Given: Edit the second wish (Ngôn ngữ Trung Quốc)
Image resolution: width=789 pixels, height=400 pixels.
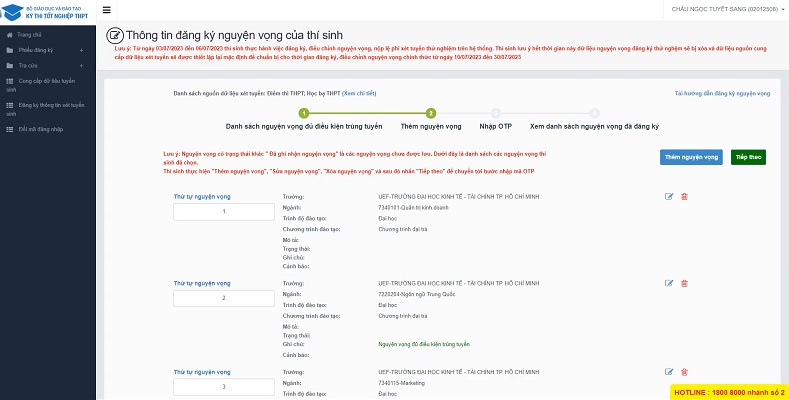Looking at the screenshot, I should [x=669, y=284].
